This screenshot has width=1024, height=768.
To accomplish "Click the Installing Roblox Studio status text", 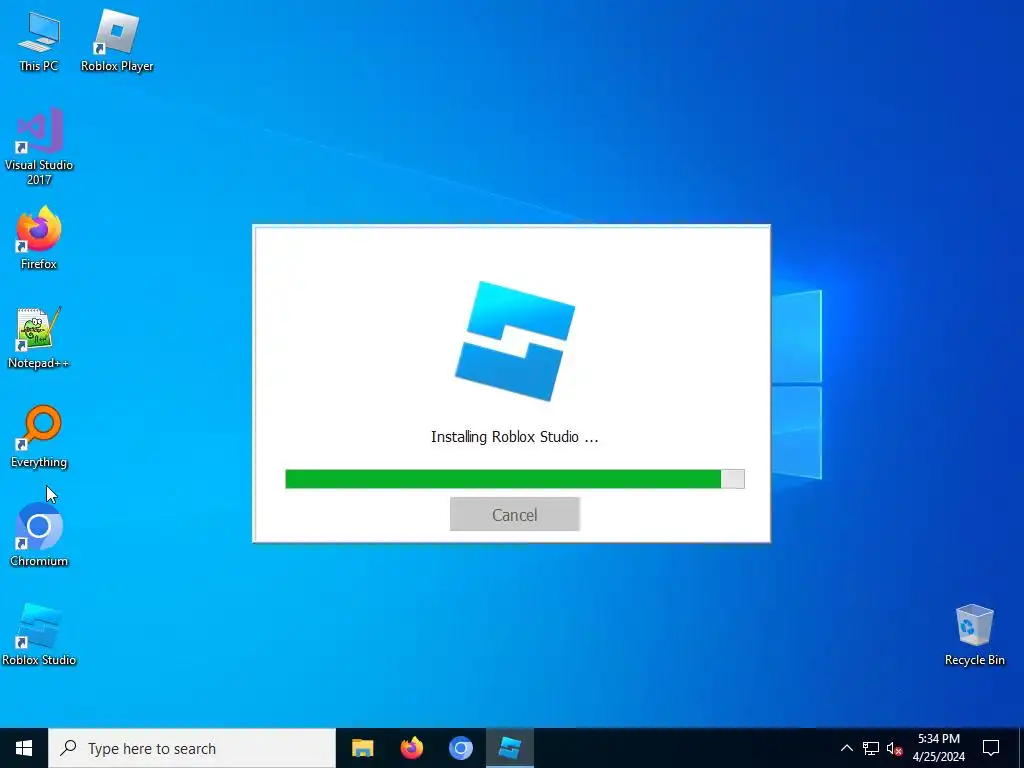I will point(515,437).
